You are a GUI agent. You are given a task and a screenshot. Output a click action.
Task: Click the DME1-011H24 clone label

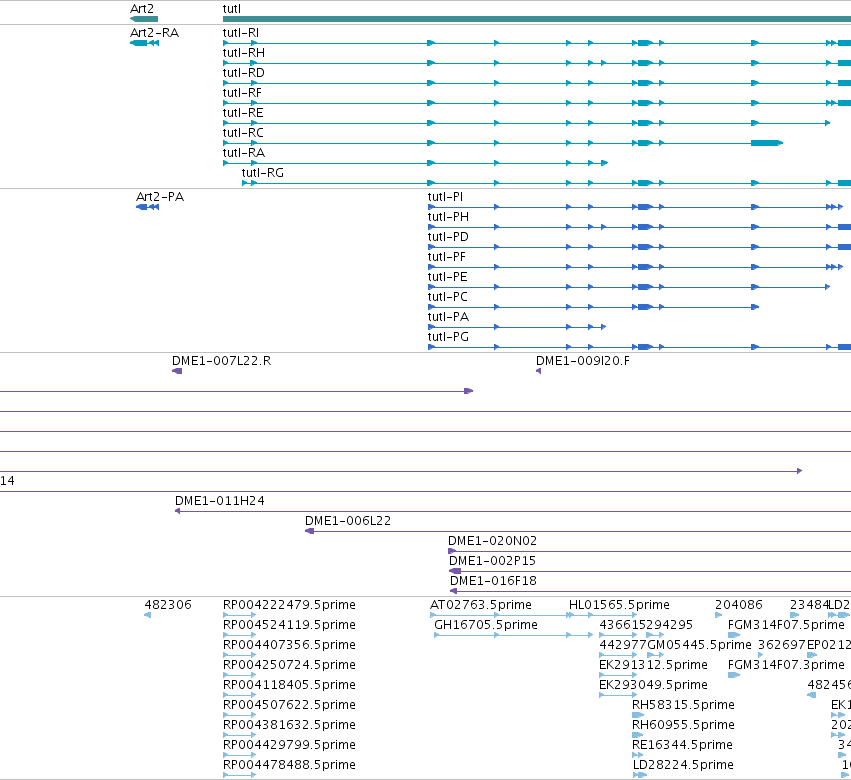(220, 500)
